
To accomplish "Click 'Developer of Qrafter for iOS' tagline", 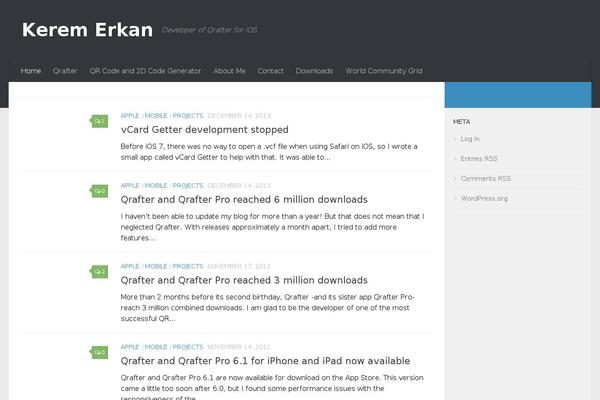I will [210, 30].
